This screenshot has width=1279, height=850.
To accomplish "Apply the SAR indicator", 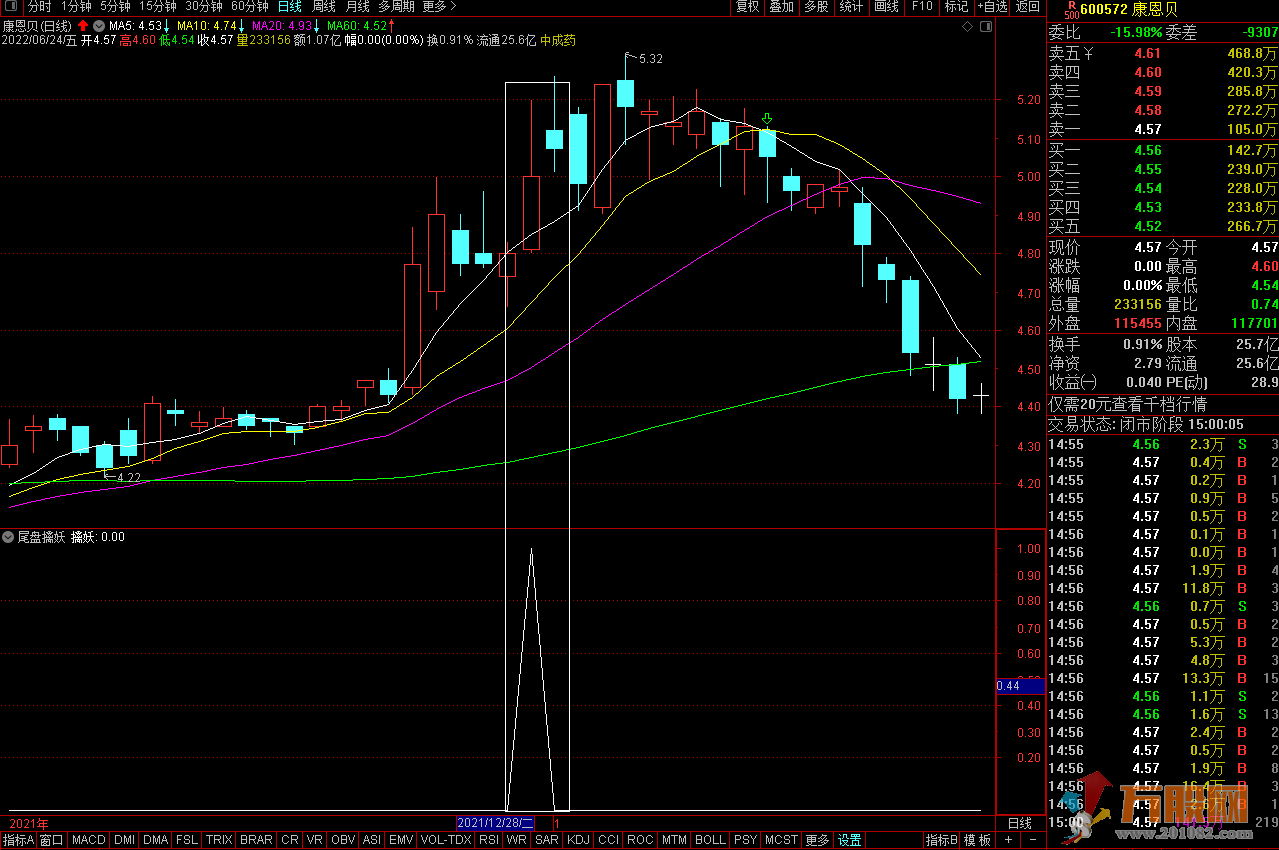I will (547, 840).
